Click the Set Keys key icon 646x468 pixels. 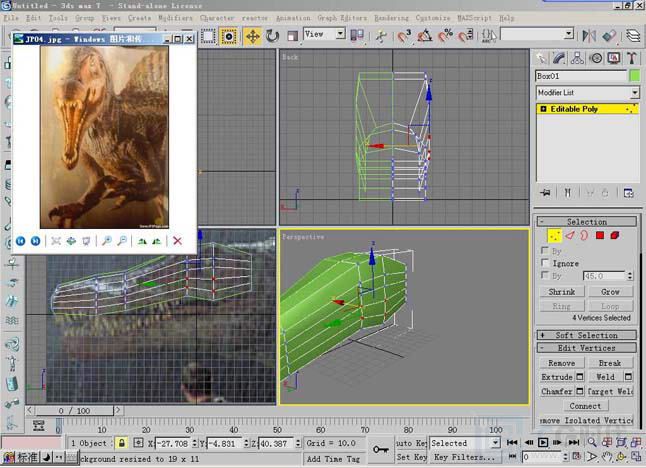click(x=380, y=449)
